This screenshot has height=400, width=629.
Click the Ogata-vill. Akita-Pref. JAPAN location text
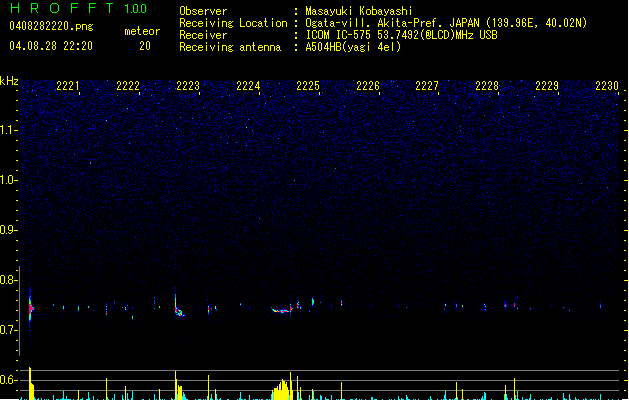(446, 23)
